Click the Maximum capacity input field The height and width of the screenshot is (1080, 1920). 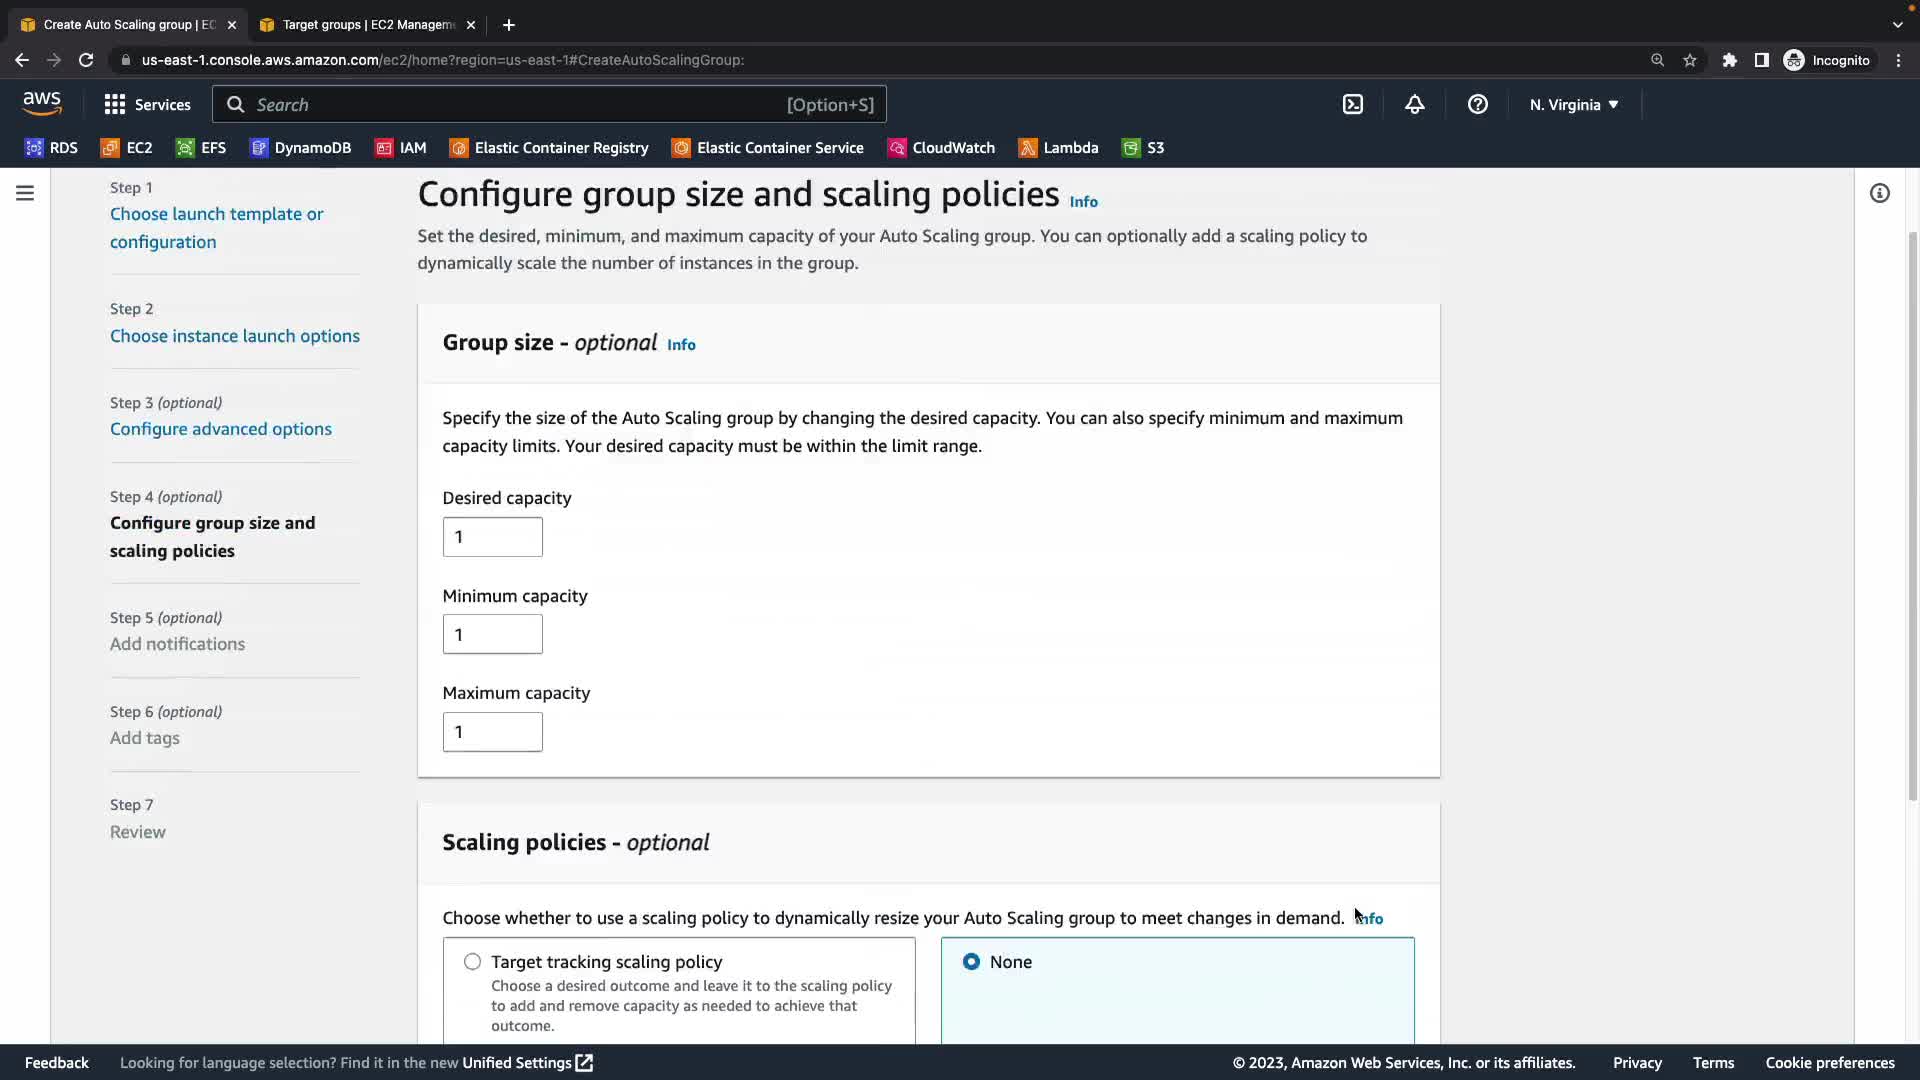click(x=492, y=732)
